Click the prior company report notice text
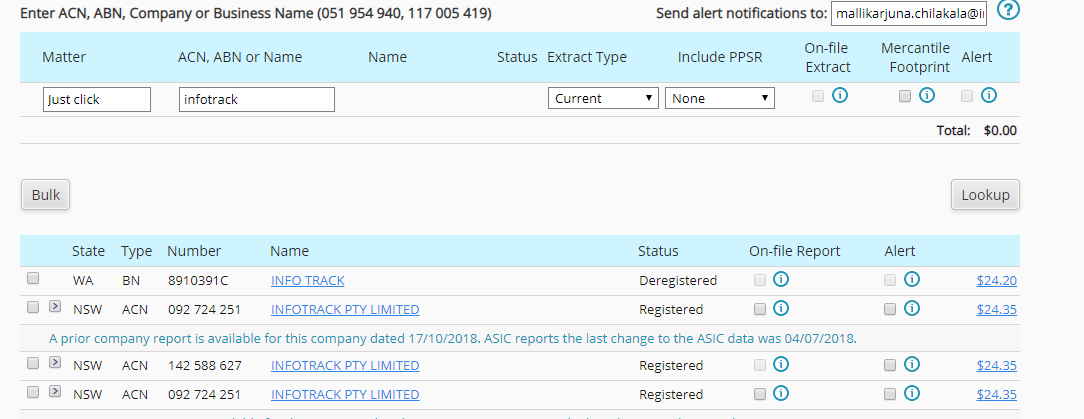This screenshot has width=1084, height=419. point(453,339)
